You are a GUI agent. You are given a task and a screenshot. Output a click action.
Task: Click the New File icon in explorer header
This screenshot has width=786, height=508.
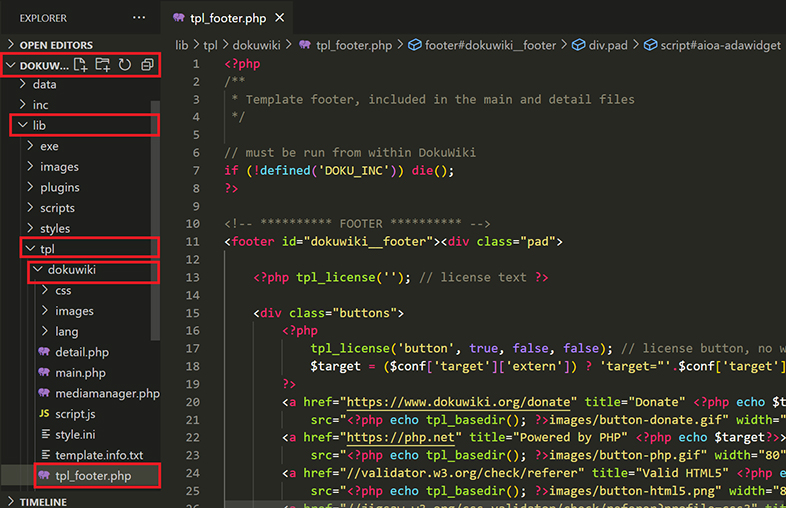point(81,65)
